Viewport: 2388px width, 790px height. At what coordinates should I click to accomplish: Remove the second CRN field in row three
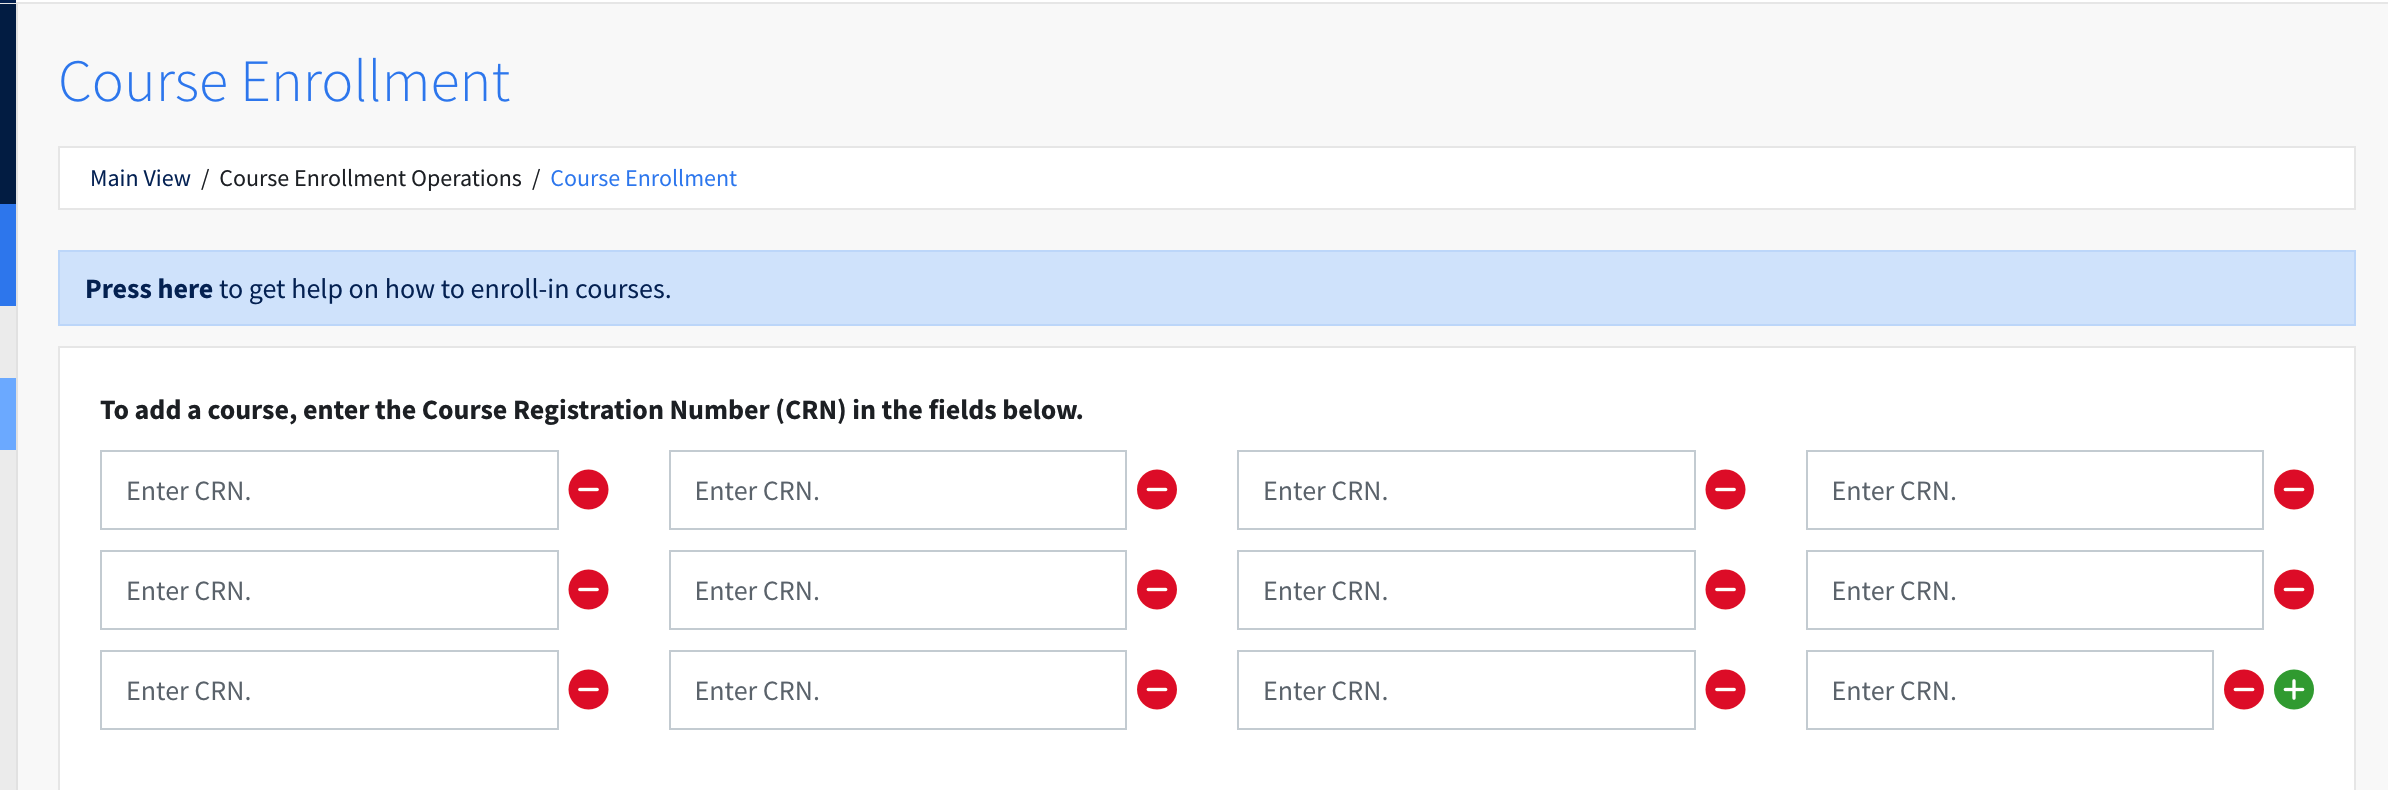pos(1157,689)
